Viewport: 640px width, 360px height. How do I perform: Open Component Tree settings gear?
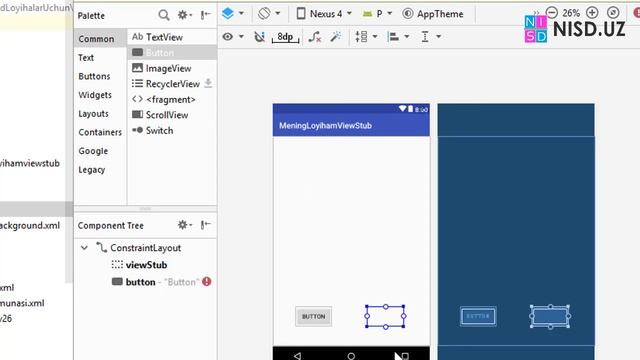pyautogui.click(x=184, y=225)
